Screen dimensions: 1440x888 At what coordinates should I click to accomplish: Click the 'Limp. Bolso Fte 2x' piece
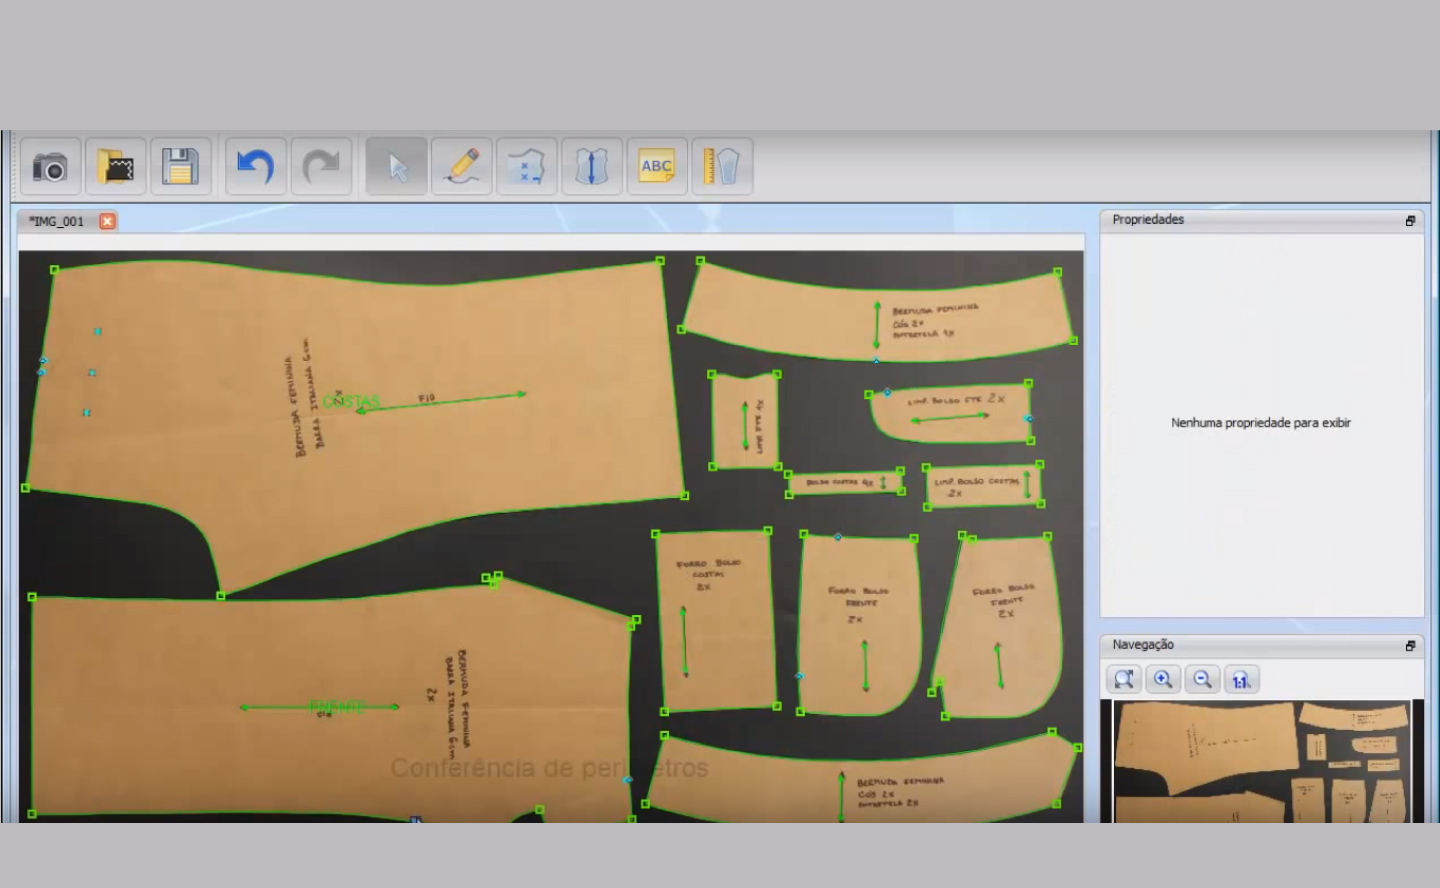click(x=950, y=413)
